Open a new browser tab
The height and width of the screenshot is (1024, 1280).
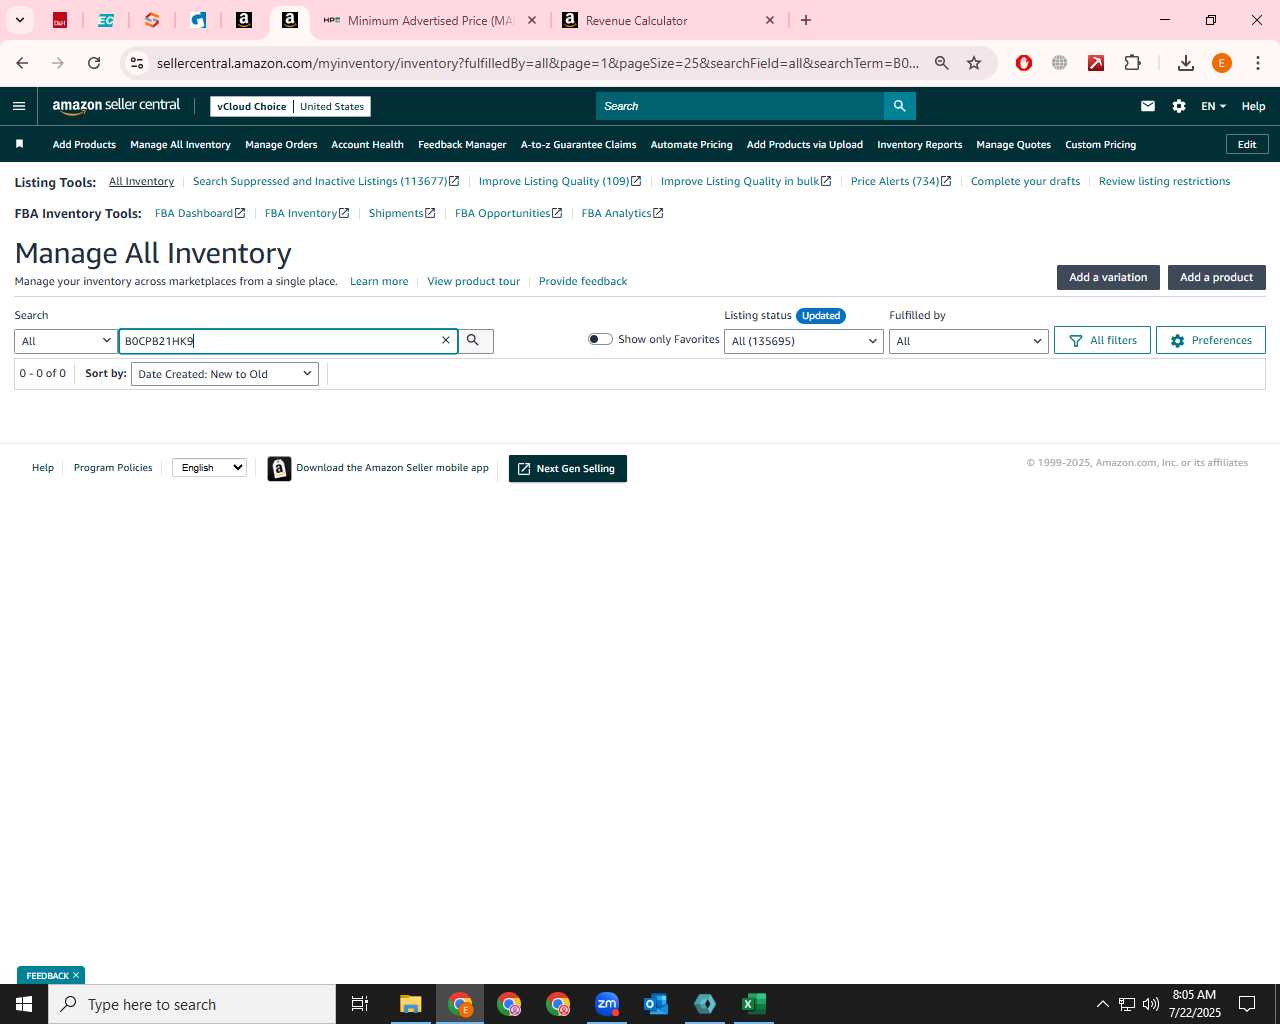[806, 20]
